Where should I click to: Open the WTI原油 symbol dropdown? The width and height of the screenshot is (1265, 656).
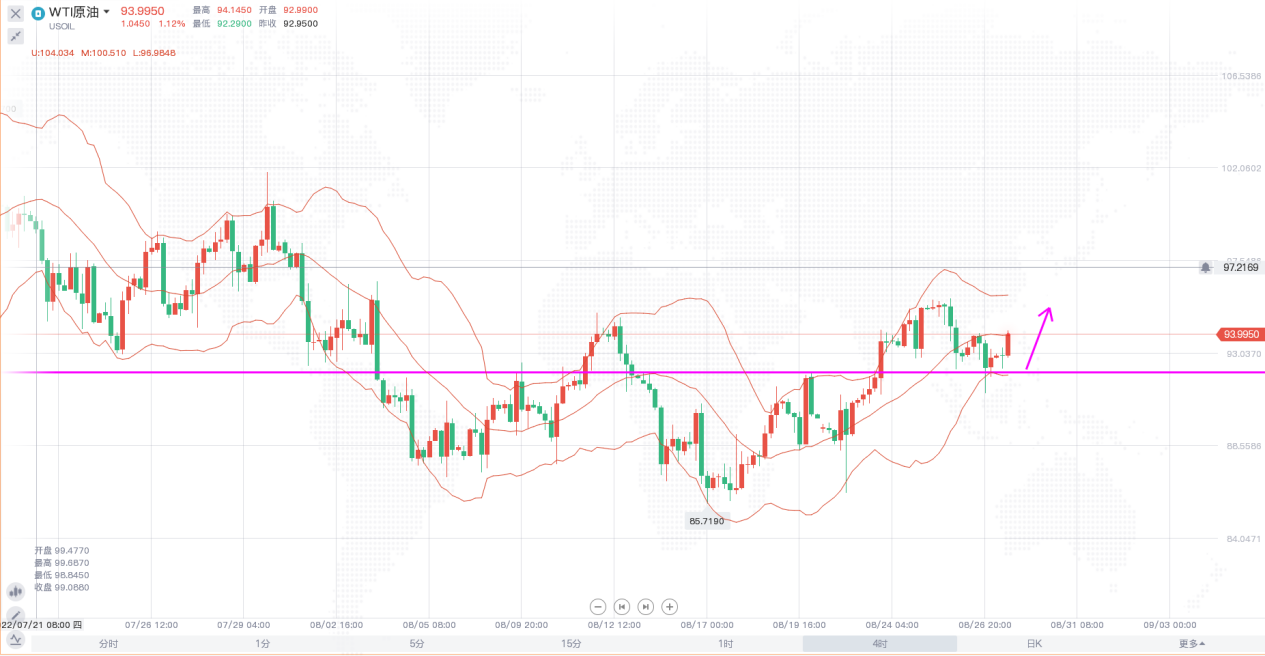coord(106,13)
